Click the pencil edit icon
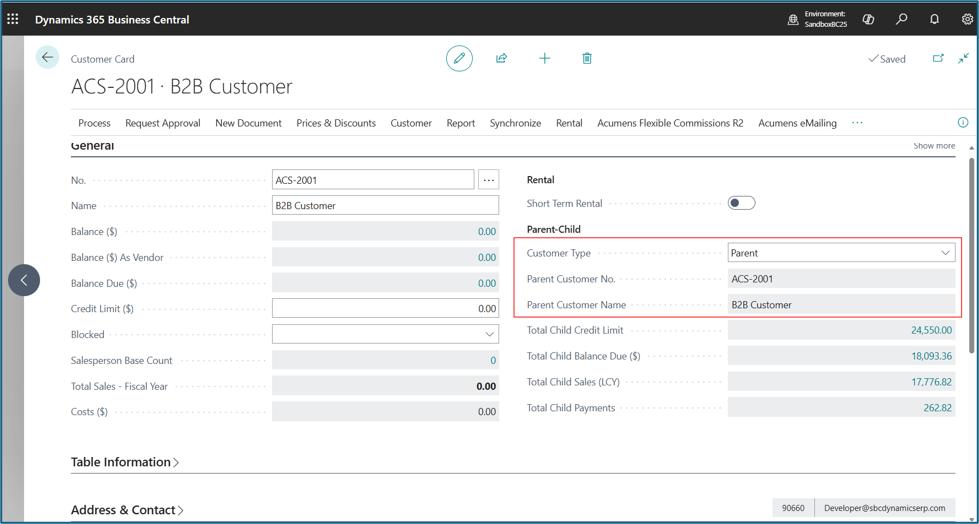Screen dimensions: 979x524 pyautogui.click(x=460, y=58)
